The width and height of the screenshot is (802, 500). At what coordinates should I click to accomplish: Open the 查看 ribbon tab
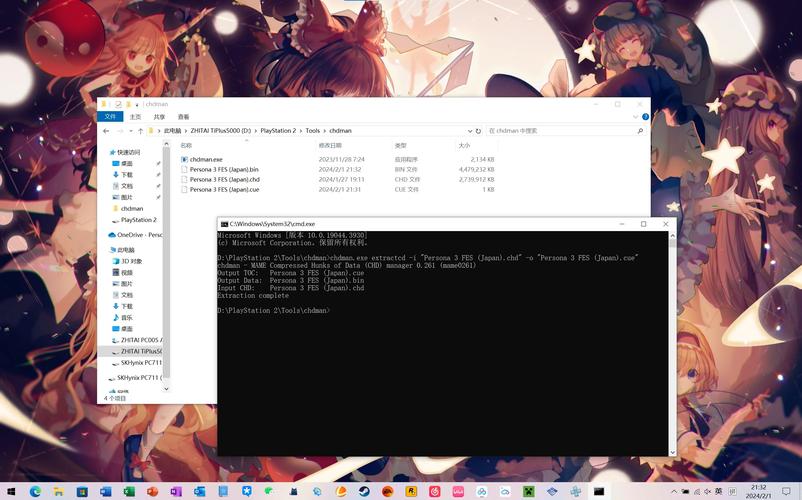click(184, 117)
